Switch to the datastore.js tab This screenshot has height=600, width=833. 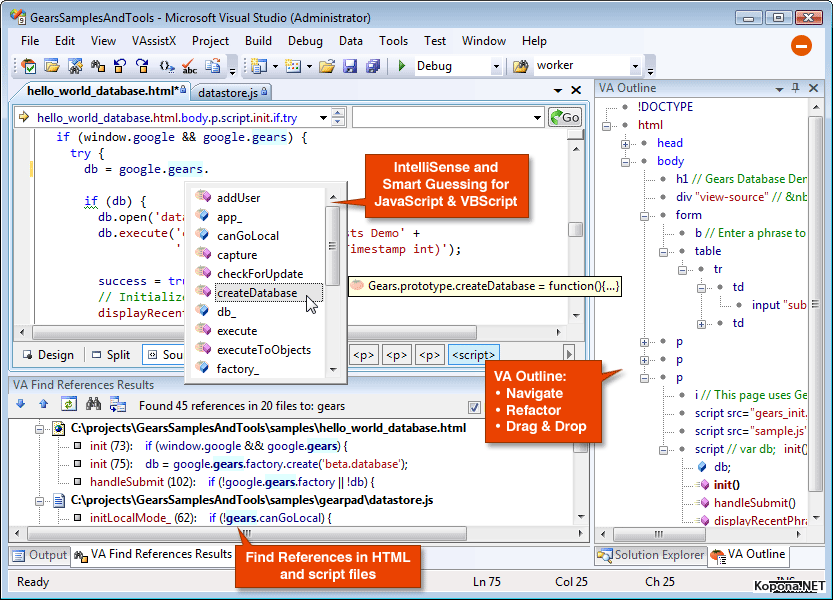click(x=232, y=92)
